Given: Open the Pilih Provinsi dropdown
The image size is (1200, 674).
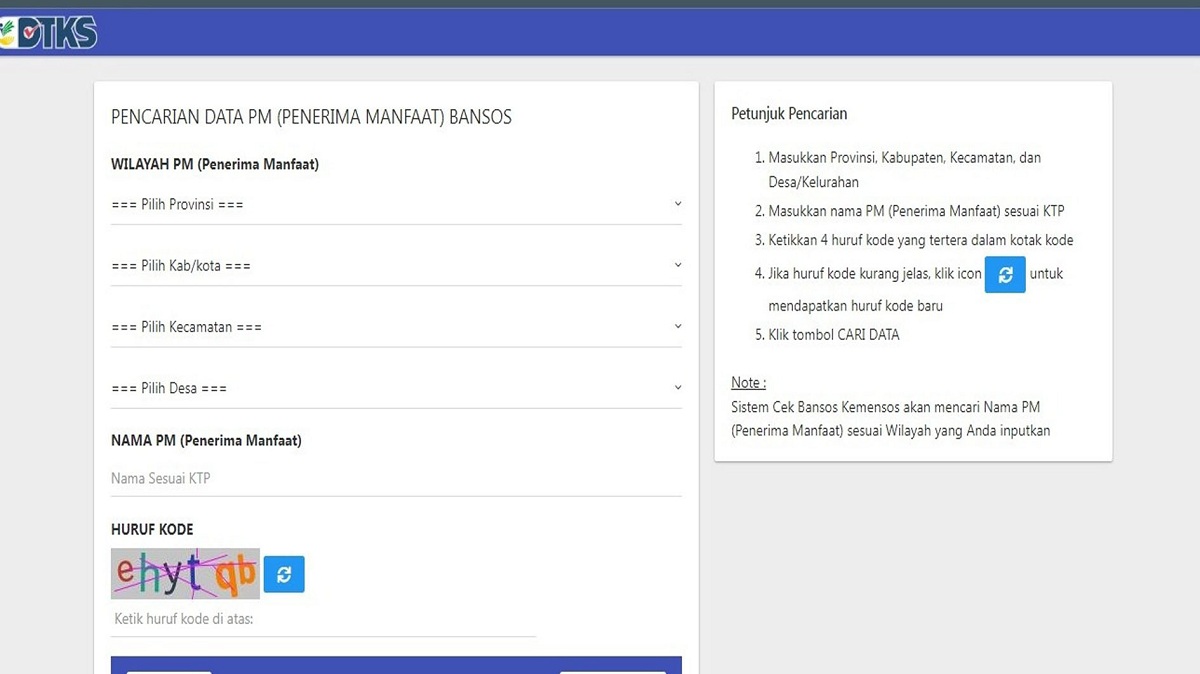Looking at the screenshot, I should pos(396,203).
